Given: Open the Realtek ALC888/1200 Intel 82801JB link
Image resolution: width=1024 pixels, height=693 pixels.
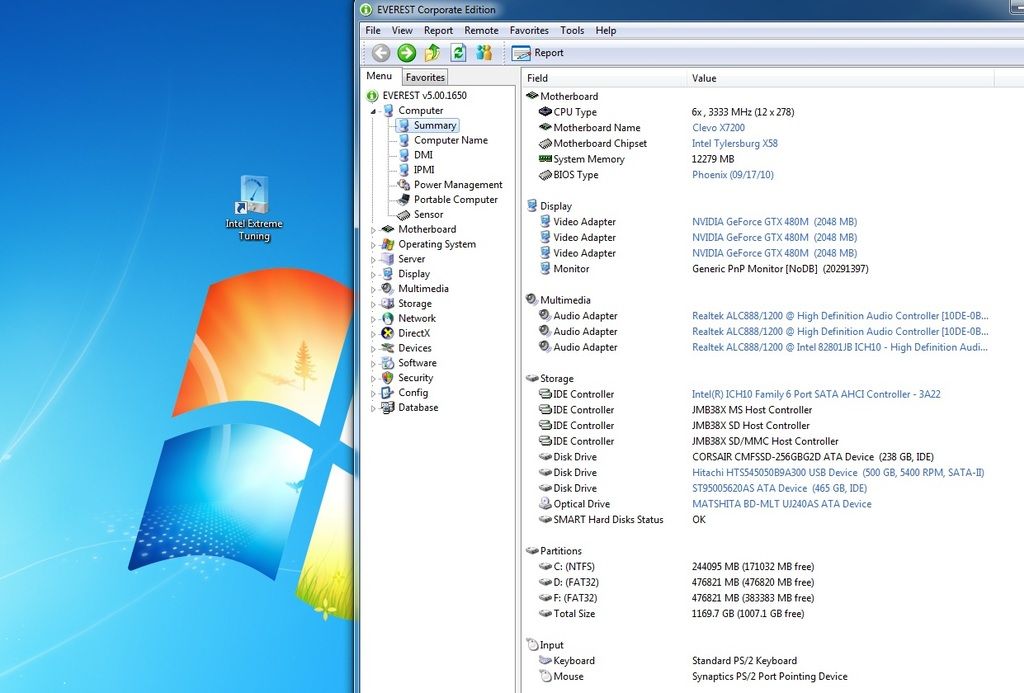Looking at the screenshot, I should [x=840, y=347].
